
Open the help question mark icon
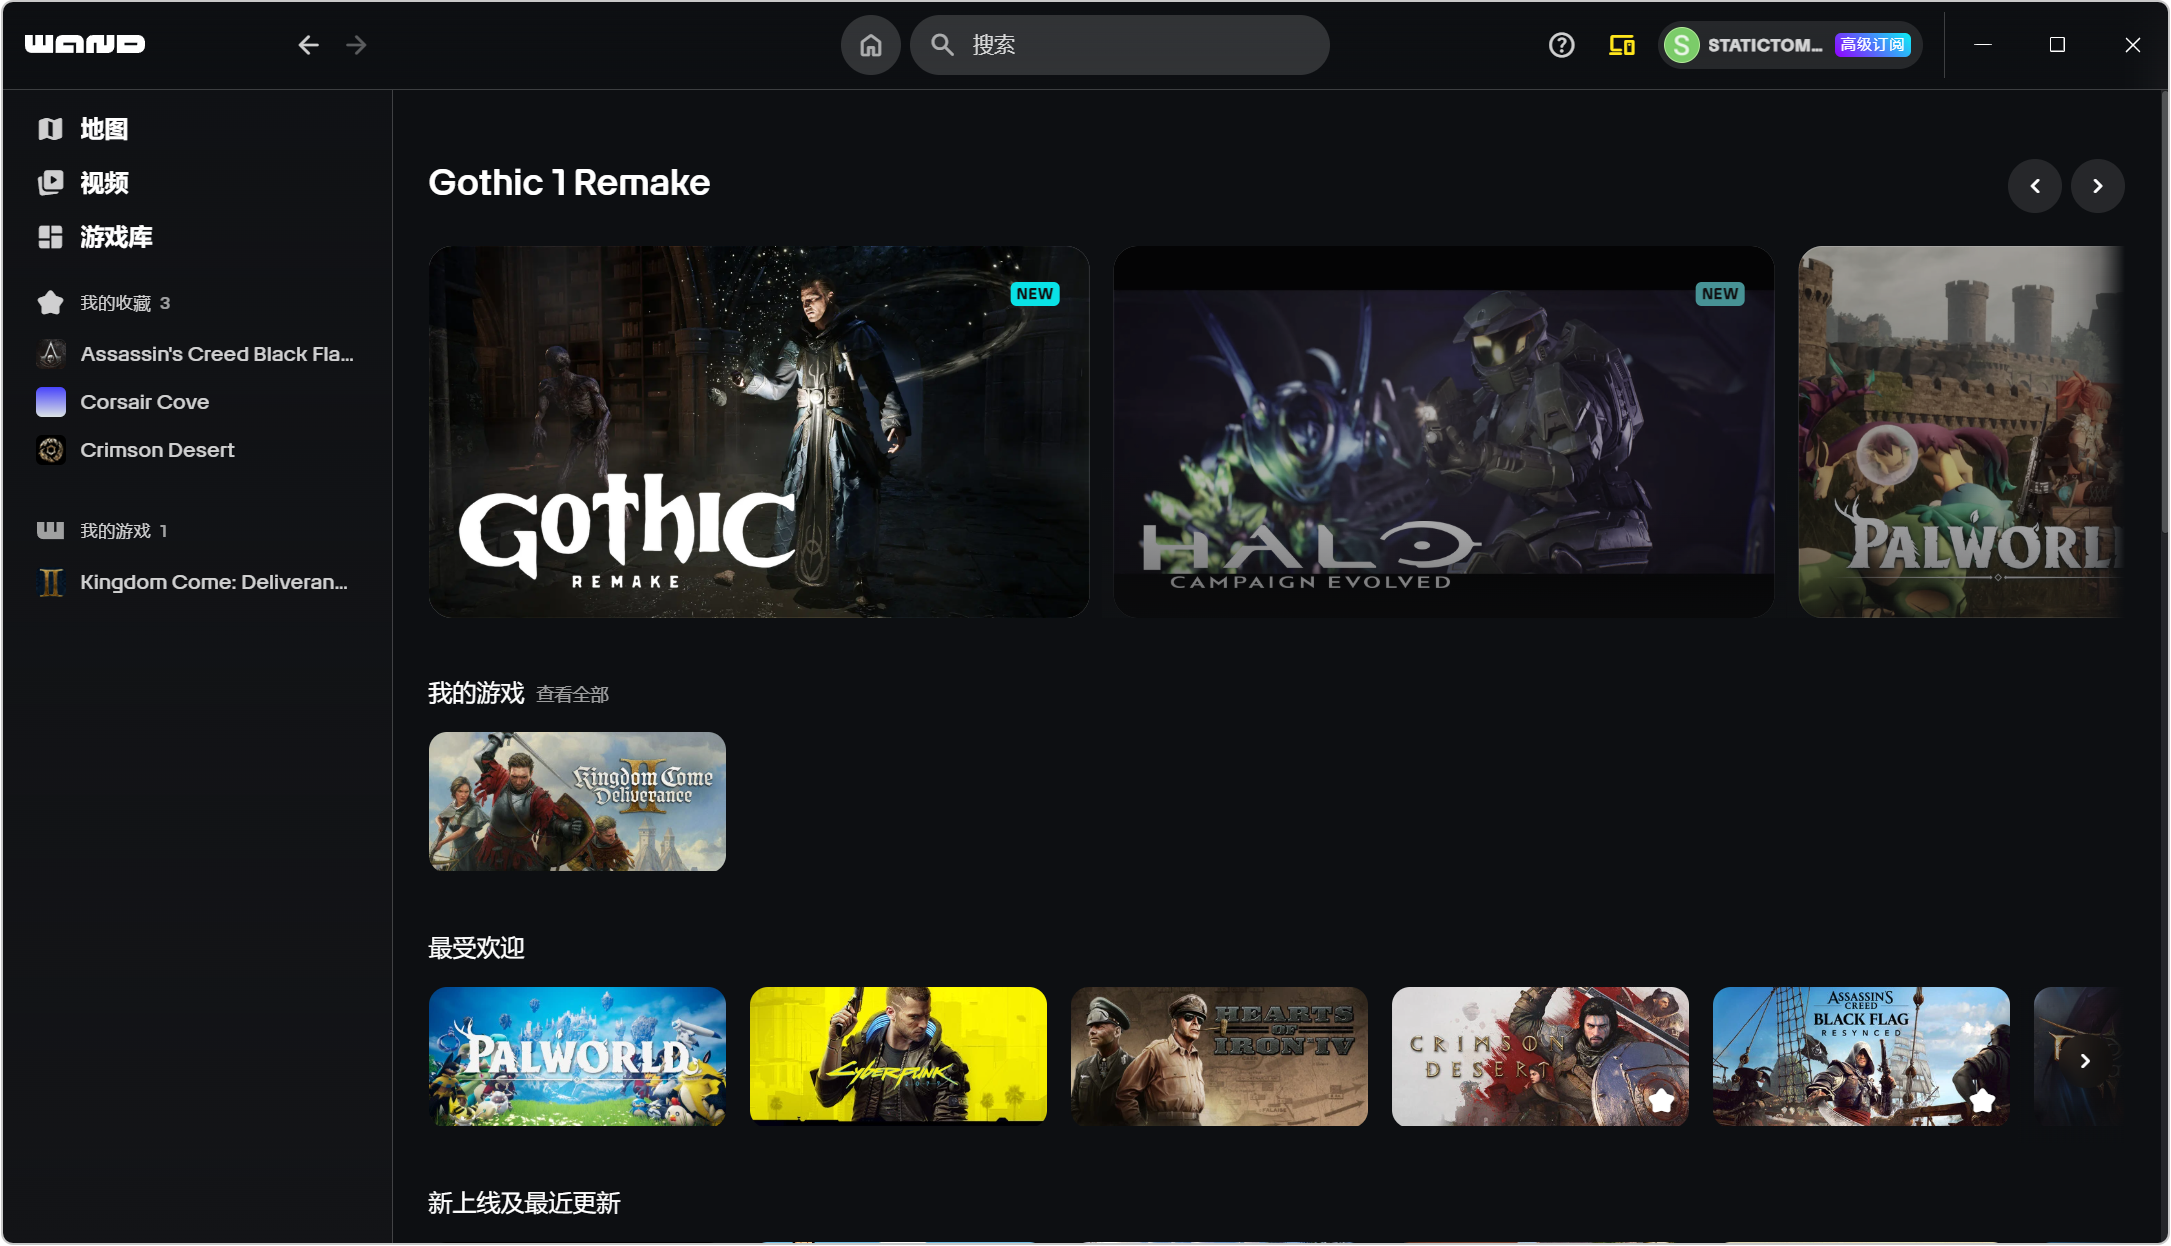tap(1561, 45)
